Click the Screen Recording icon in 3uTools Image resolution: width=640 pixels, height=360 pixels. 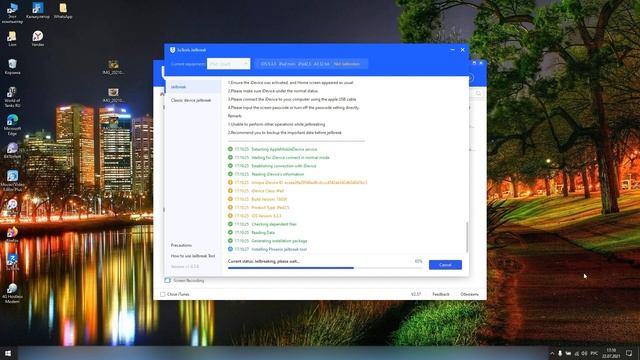[x=167, y=280]
